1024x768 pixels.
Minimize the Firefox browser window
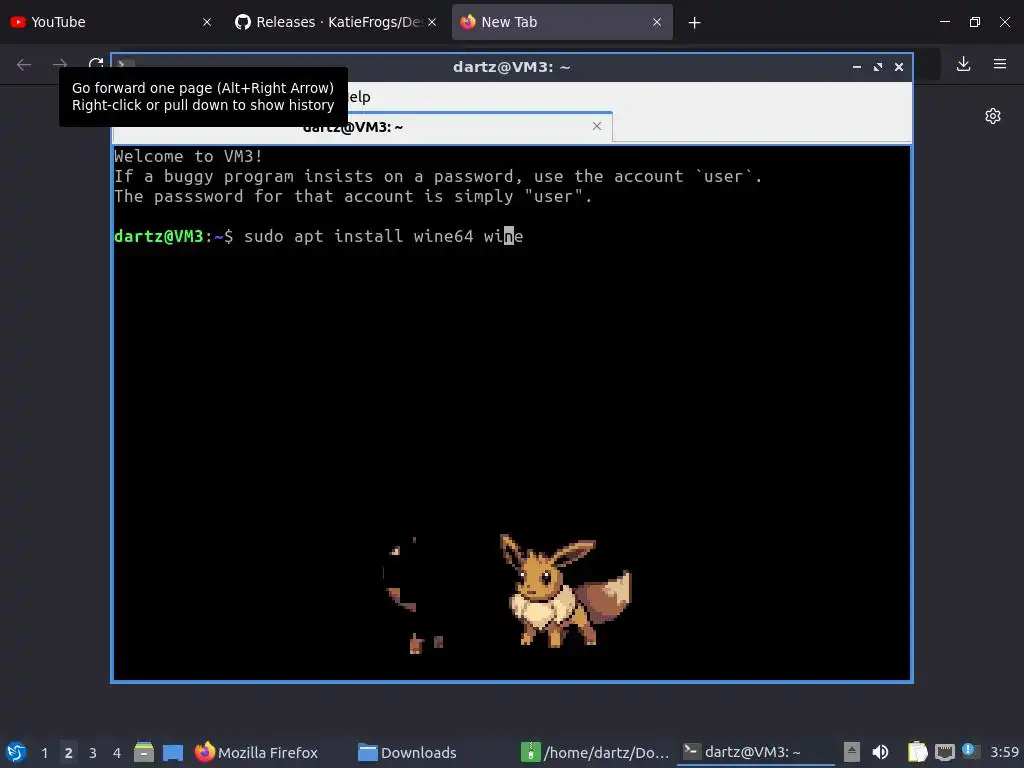tap(945, 22)
